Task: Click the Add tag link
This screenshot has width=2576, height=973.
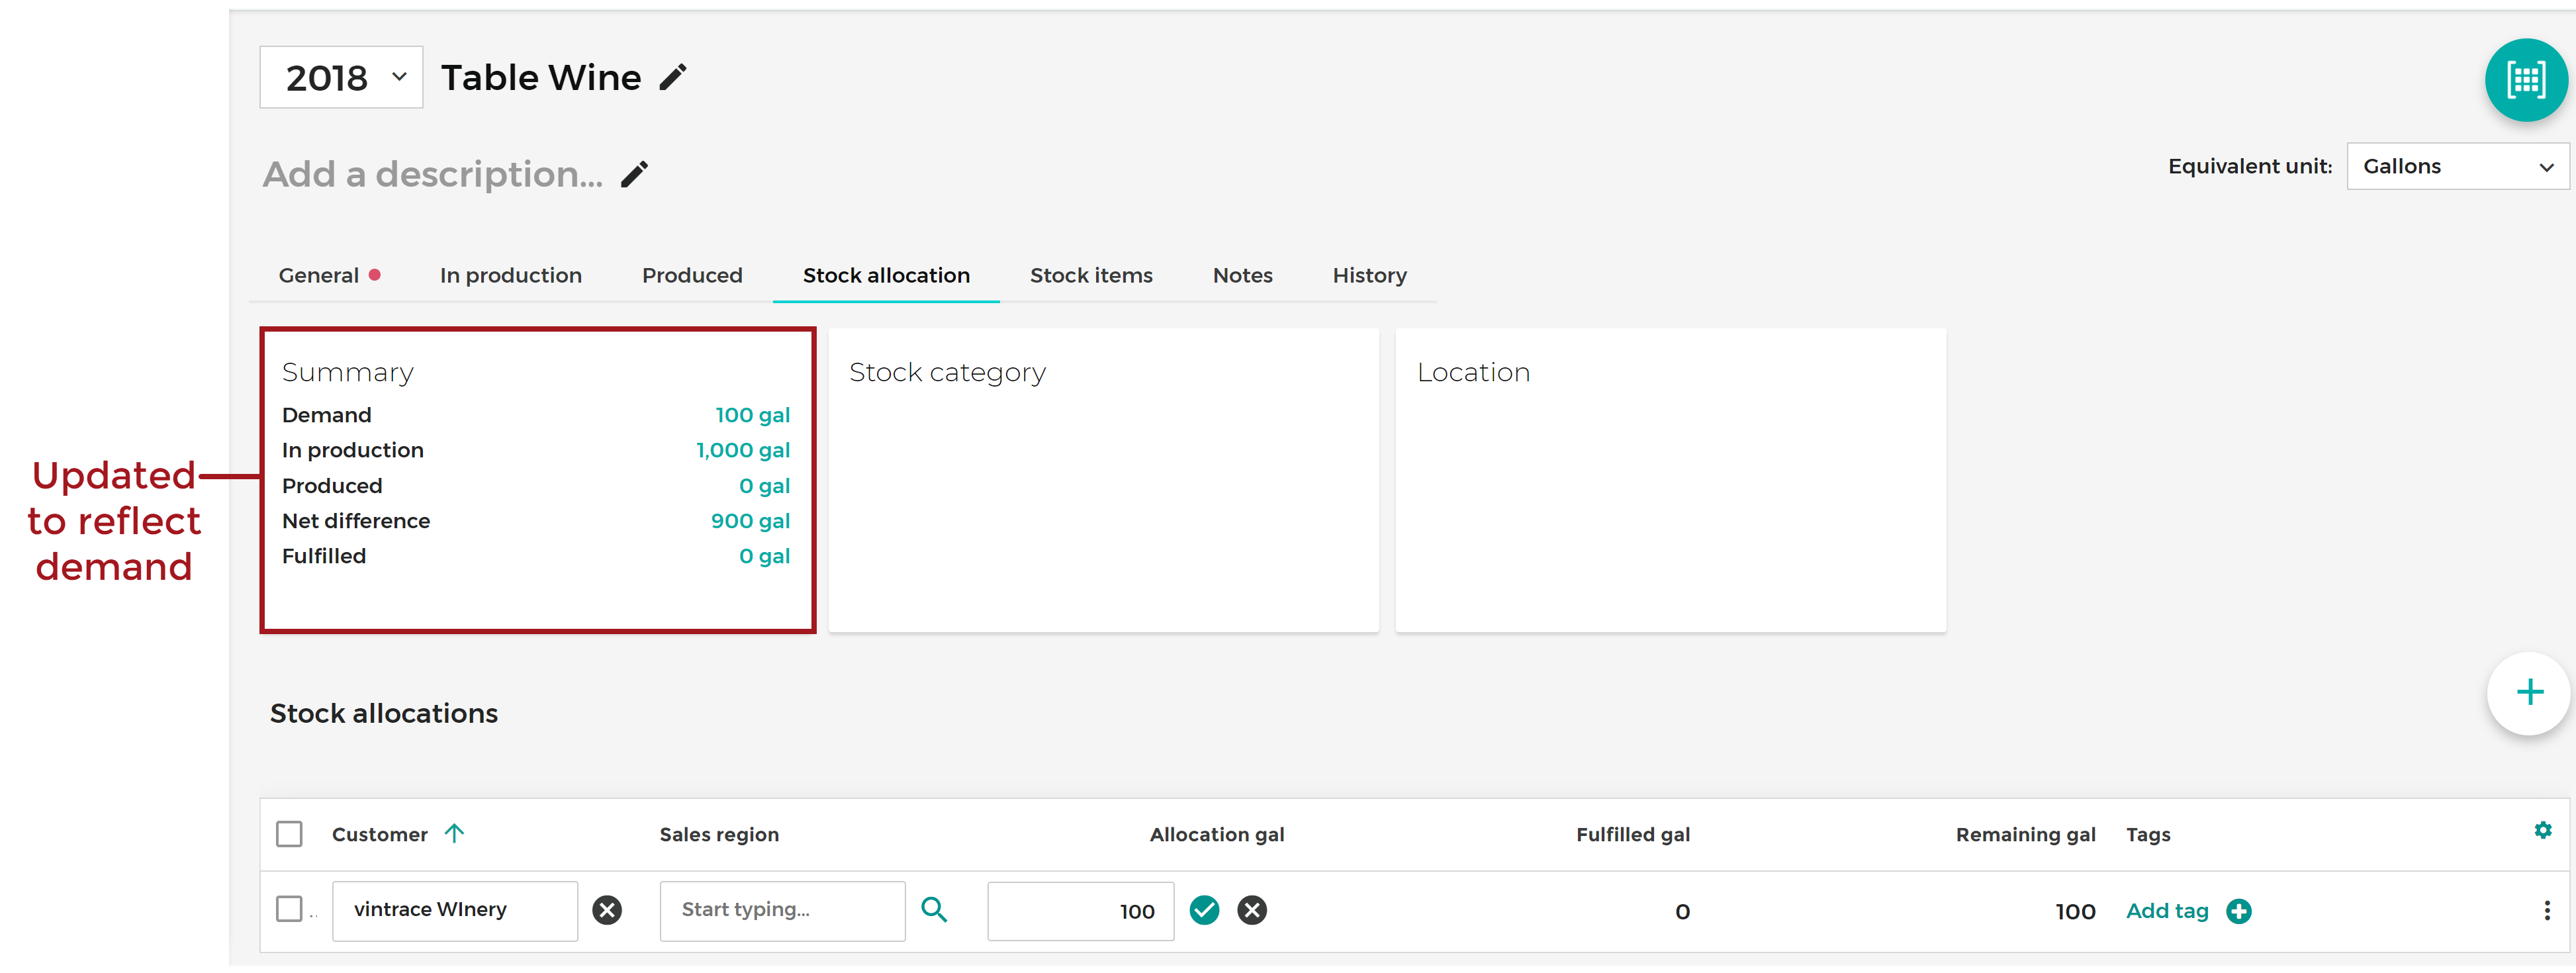Action: coord(2167,911)
